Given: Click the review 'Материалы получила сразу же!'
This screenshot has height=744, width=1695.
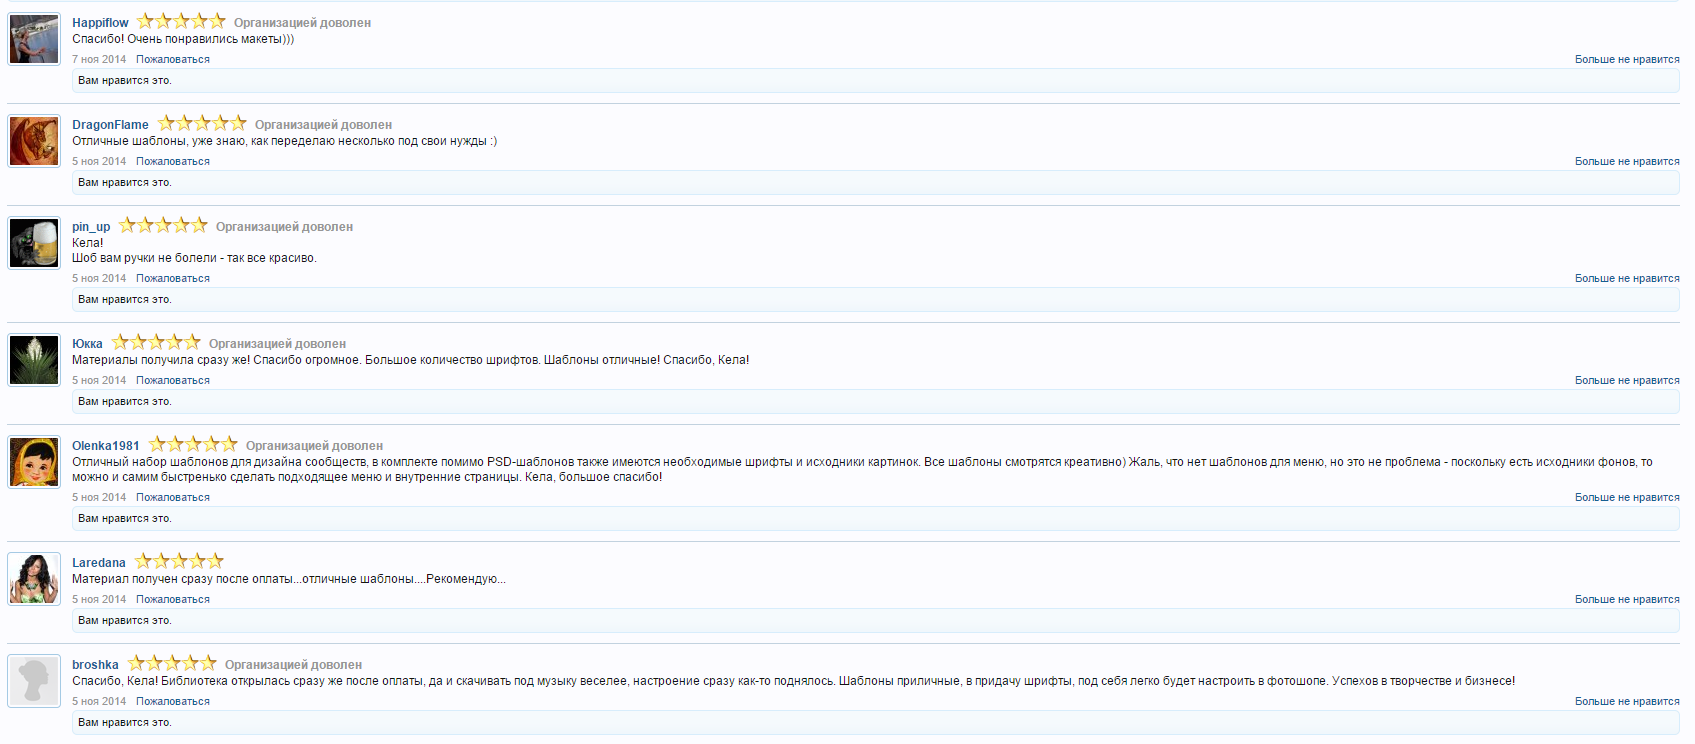Looking at the screenshot, I should 411,361.
